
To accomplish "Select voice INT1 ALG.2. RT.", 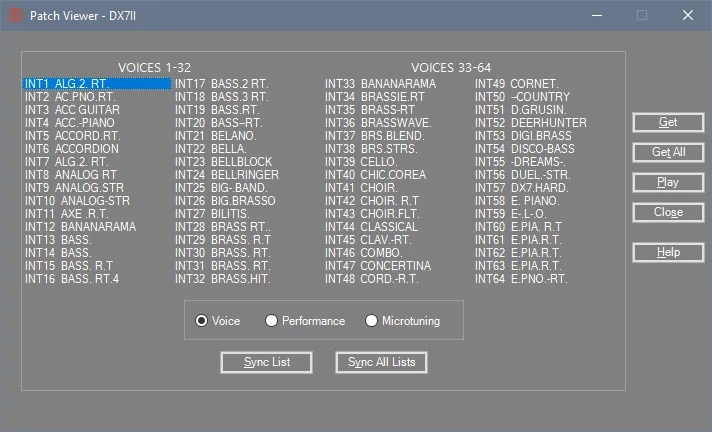I will [97, 84].
